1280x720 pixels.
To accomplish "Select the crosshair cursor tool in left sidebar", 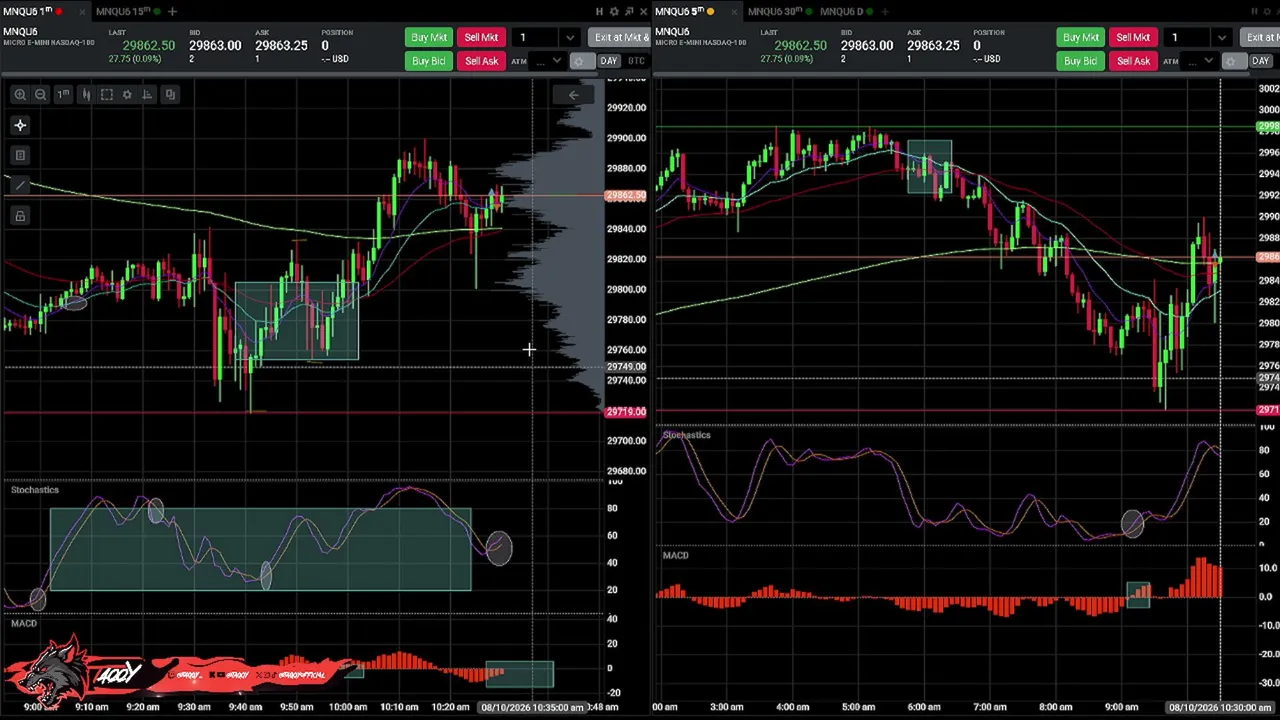I will (20, 125).
